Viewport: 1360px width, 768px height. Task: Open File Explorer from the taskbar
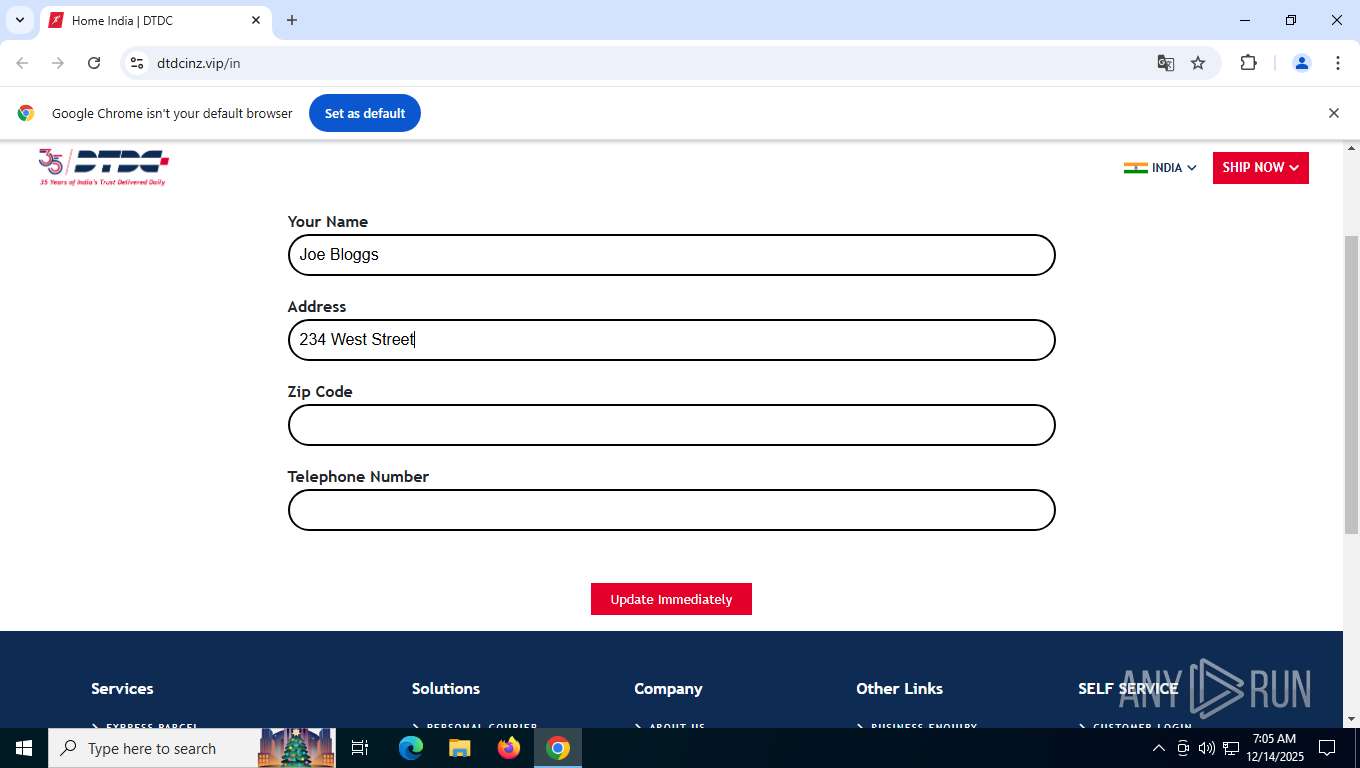(x=459, y=748)
